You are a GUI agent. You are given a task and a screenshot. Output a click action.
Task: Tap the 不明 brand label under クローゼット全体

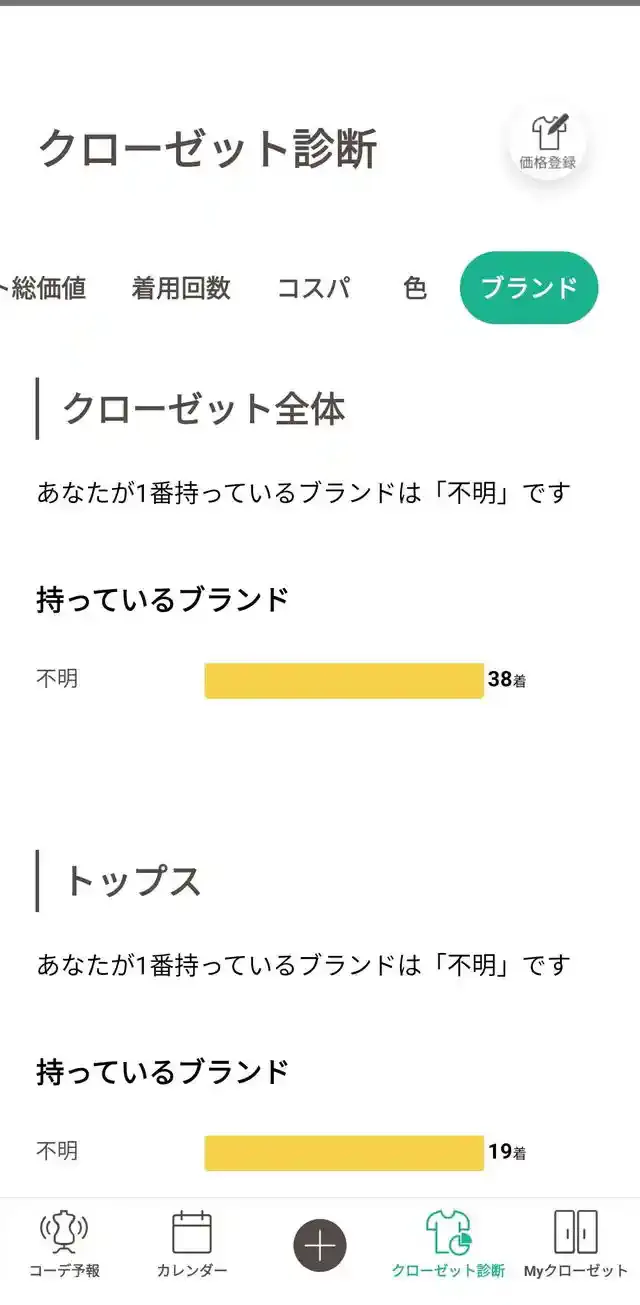click(x=58, y=678)
